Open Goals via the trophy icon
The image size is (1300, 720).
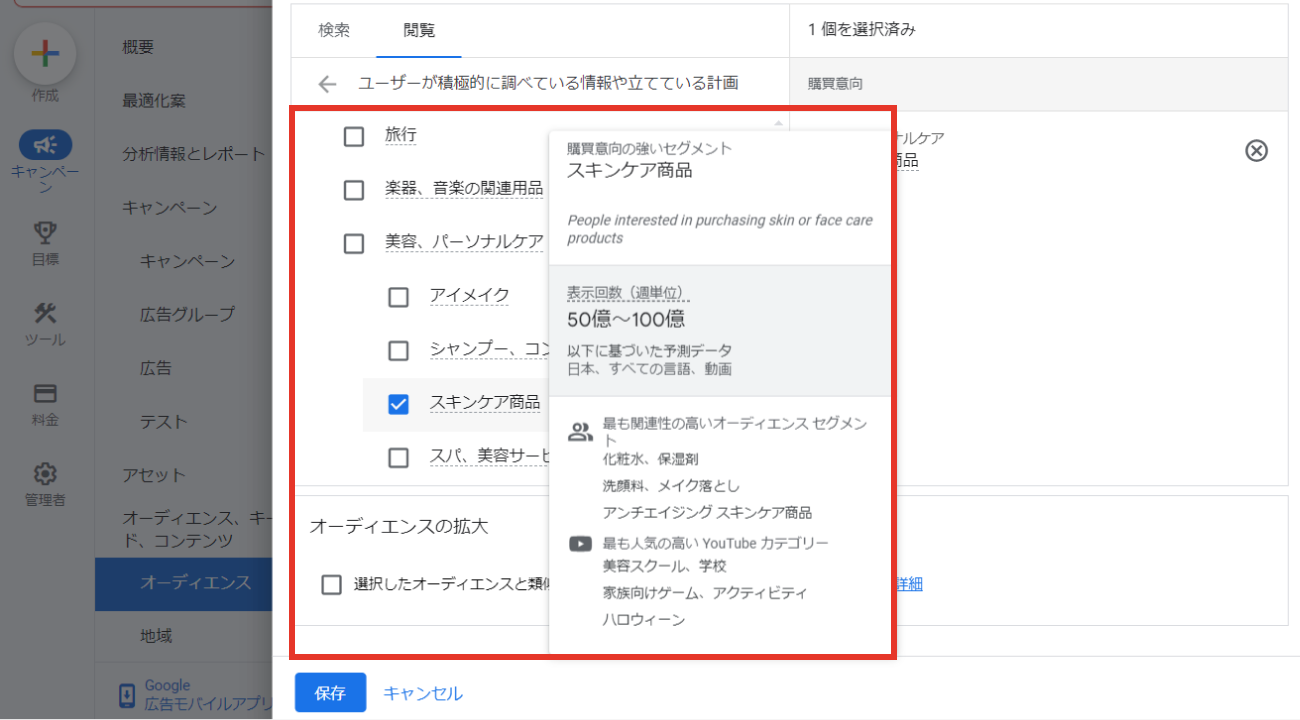(x=45, y=233)
